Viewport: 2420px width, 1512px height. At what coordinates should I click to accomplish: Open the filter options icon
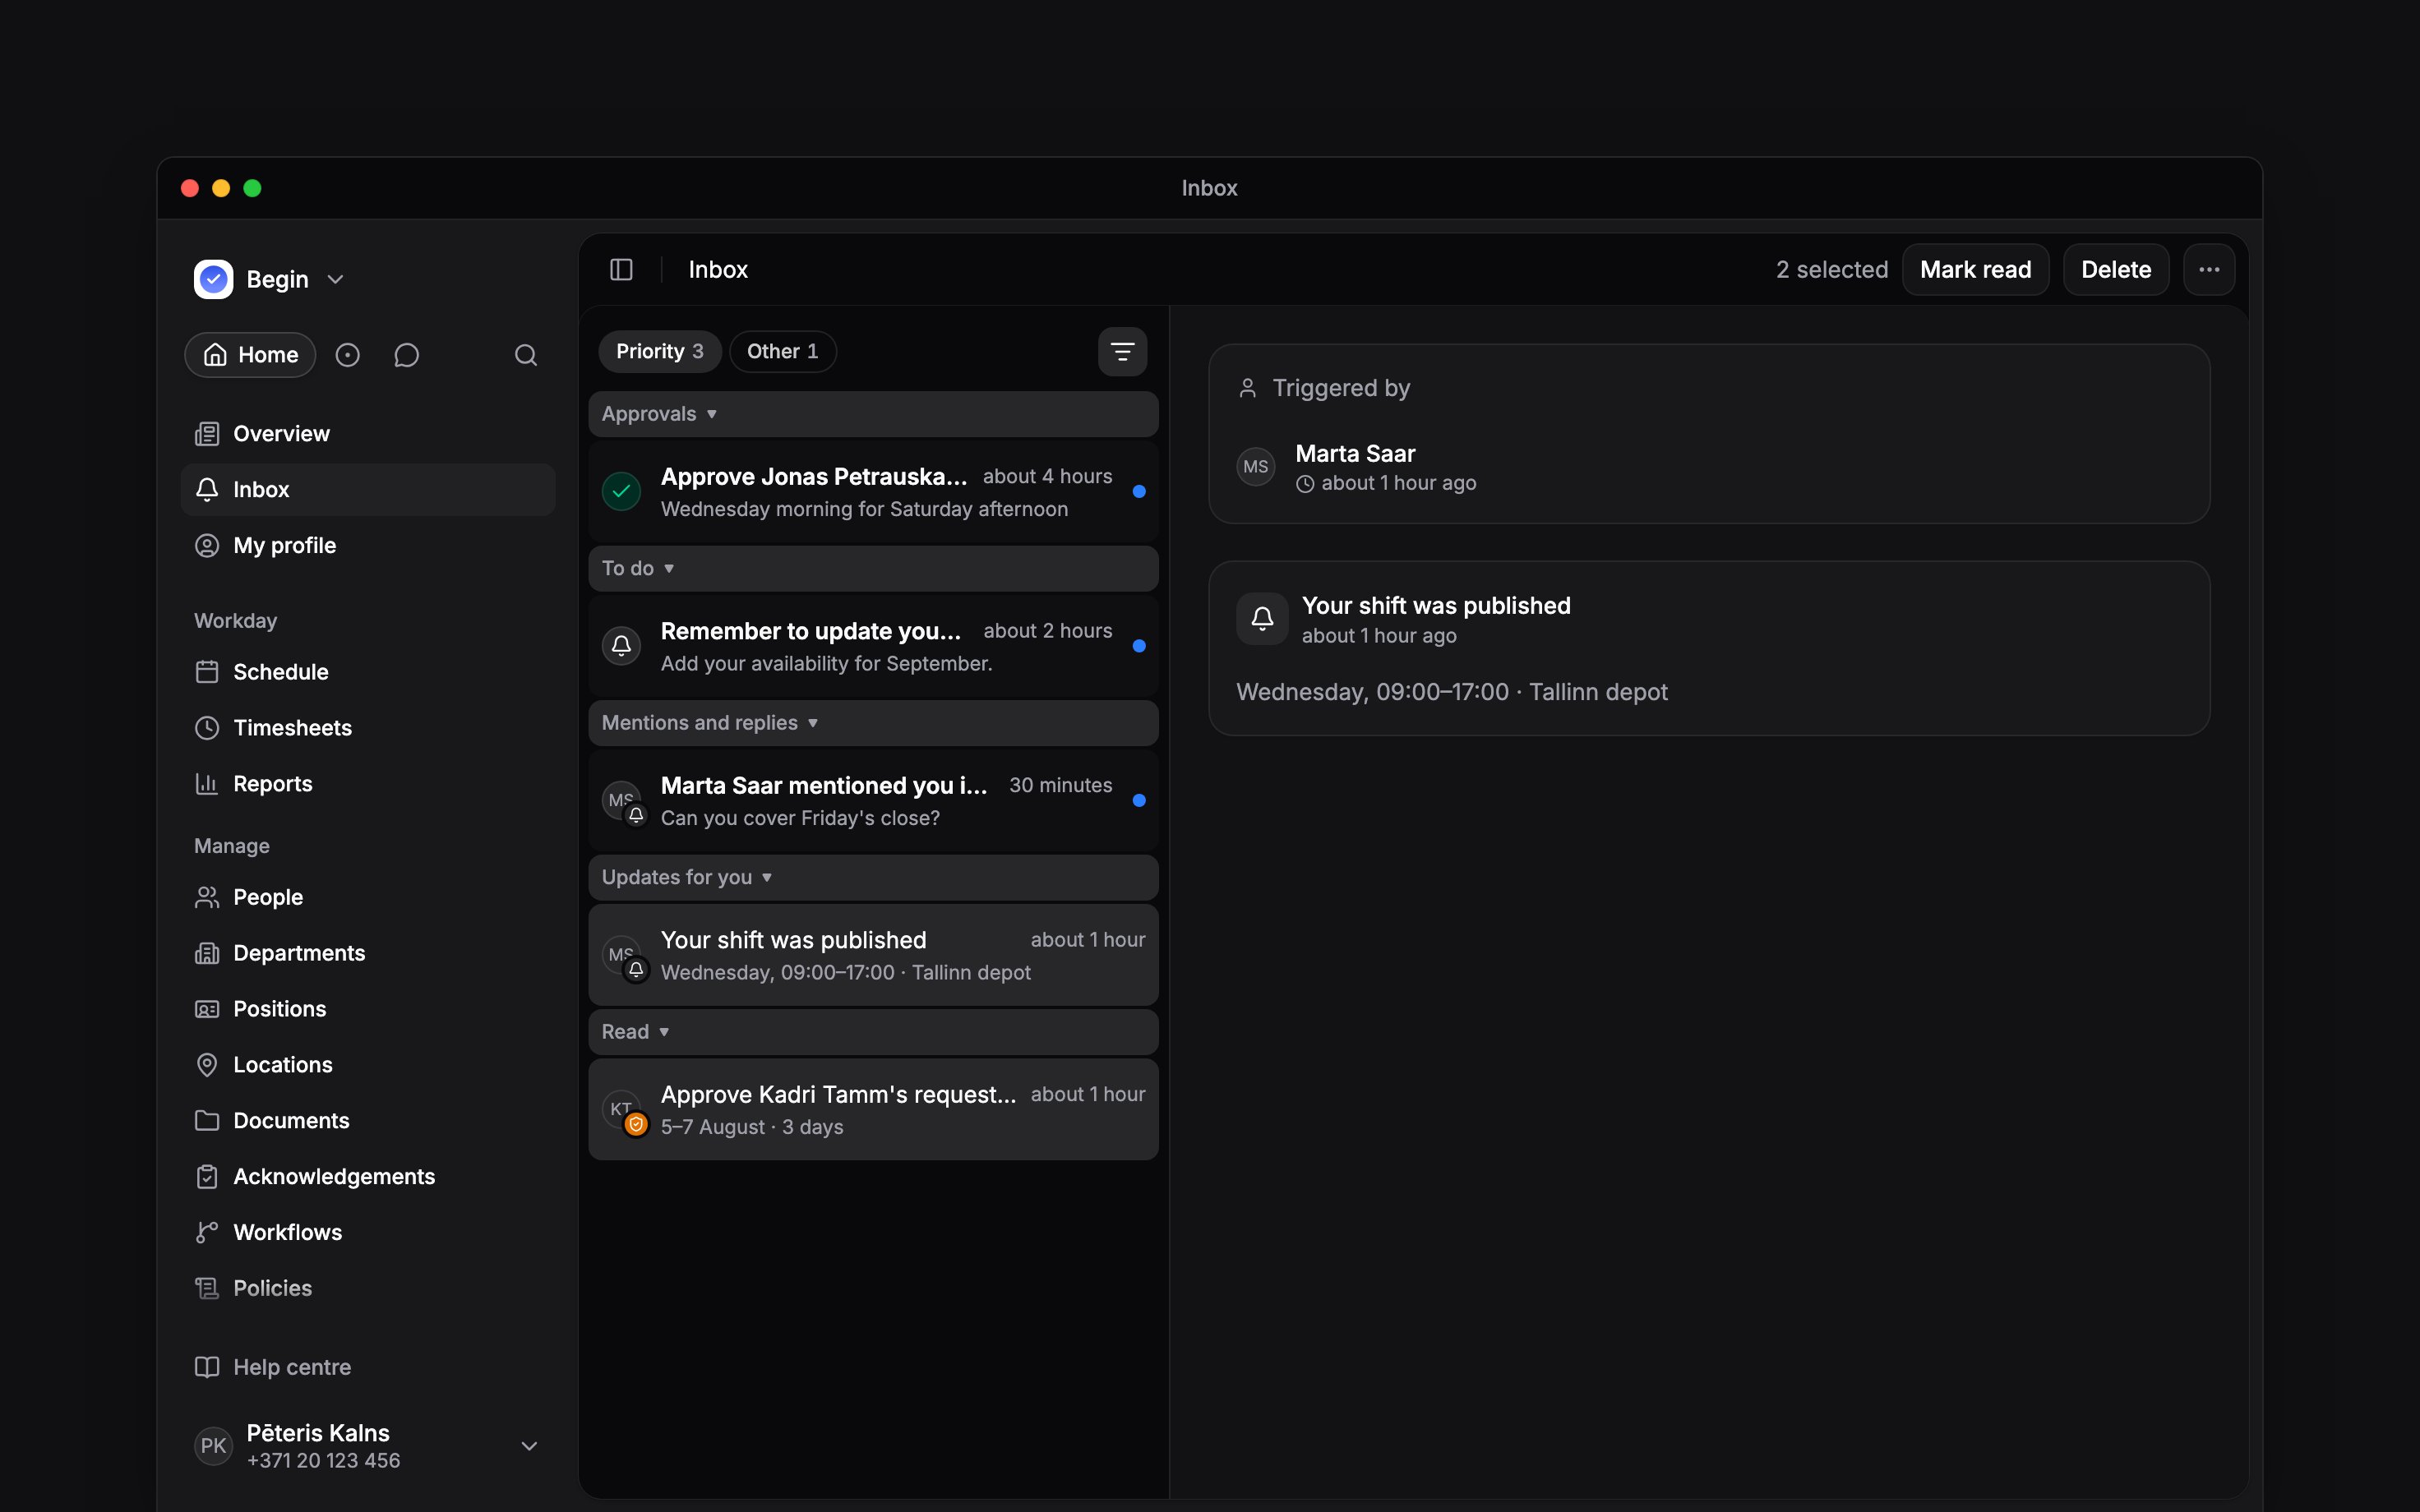pos(1122,352)
